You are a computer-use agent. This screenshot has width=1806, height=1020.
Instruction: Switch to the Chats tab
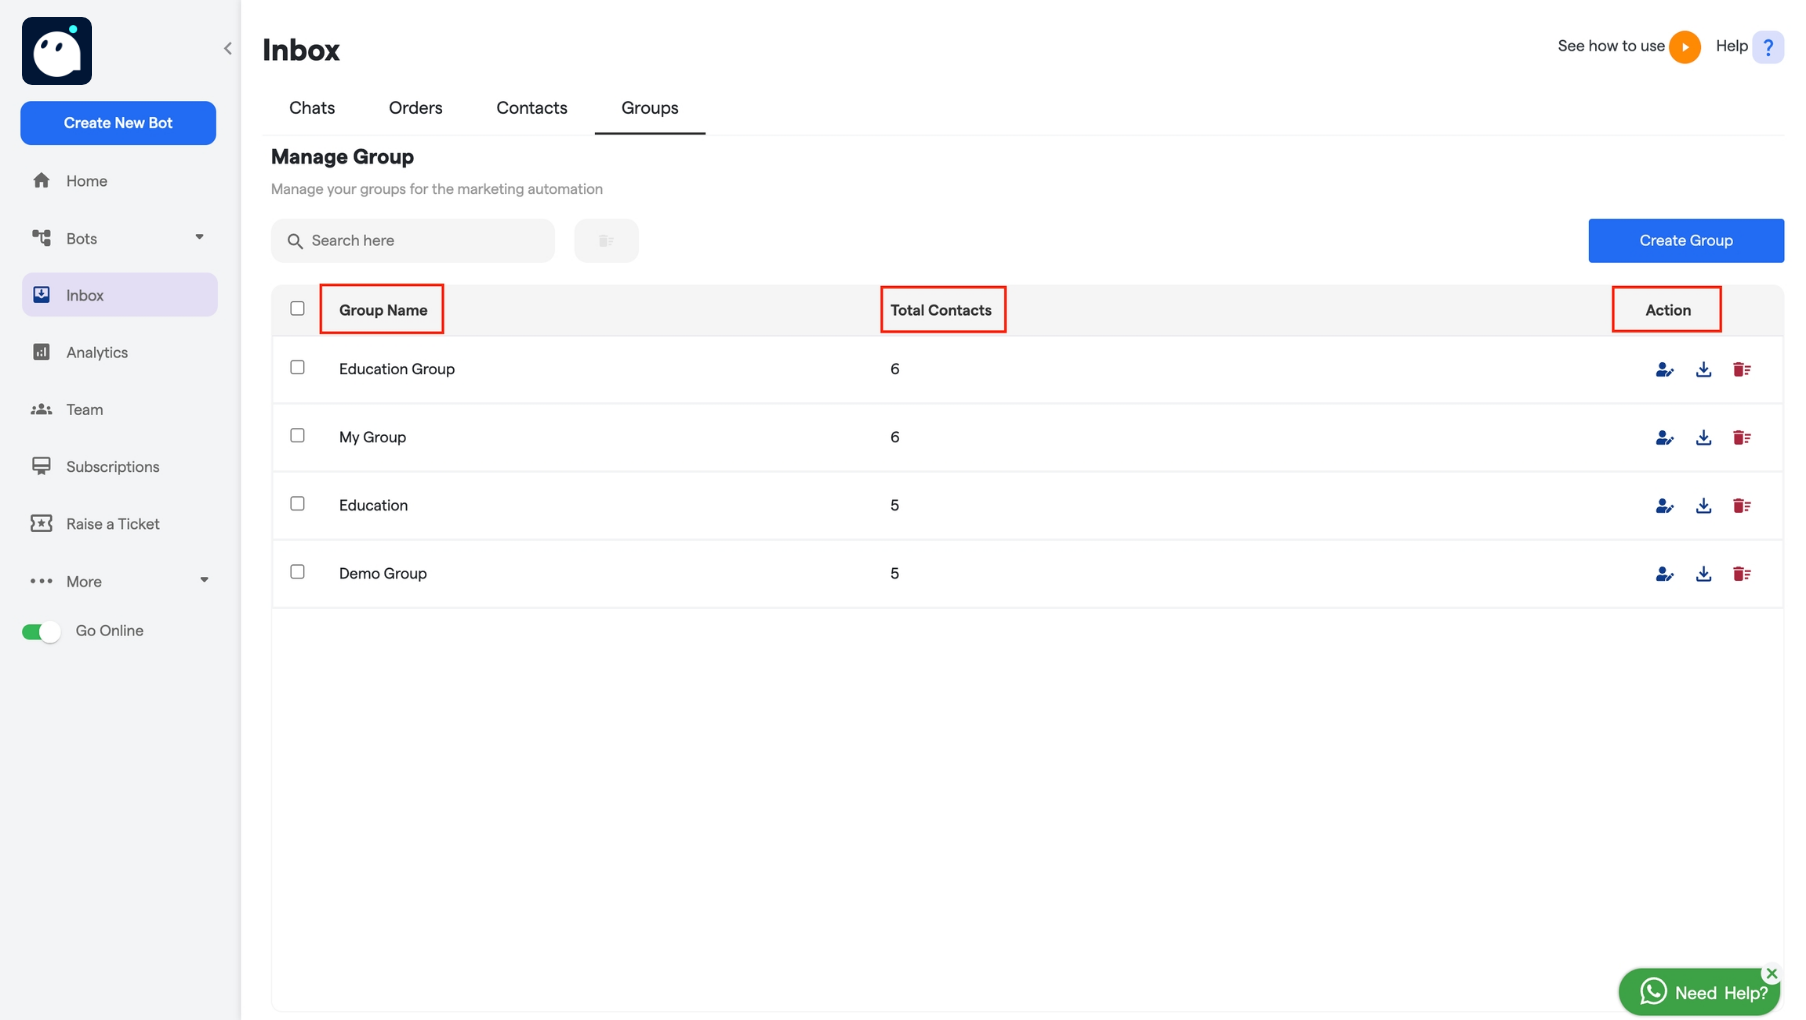pos(312,108)
